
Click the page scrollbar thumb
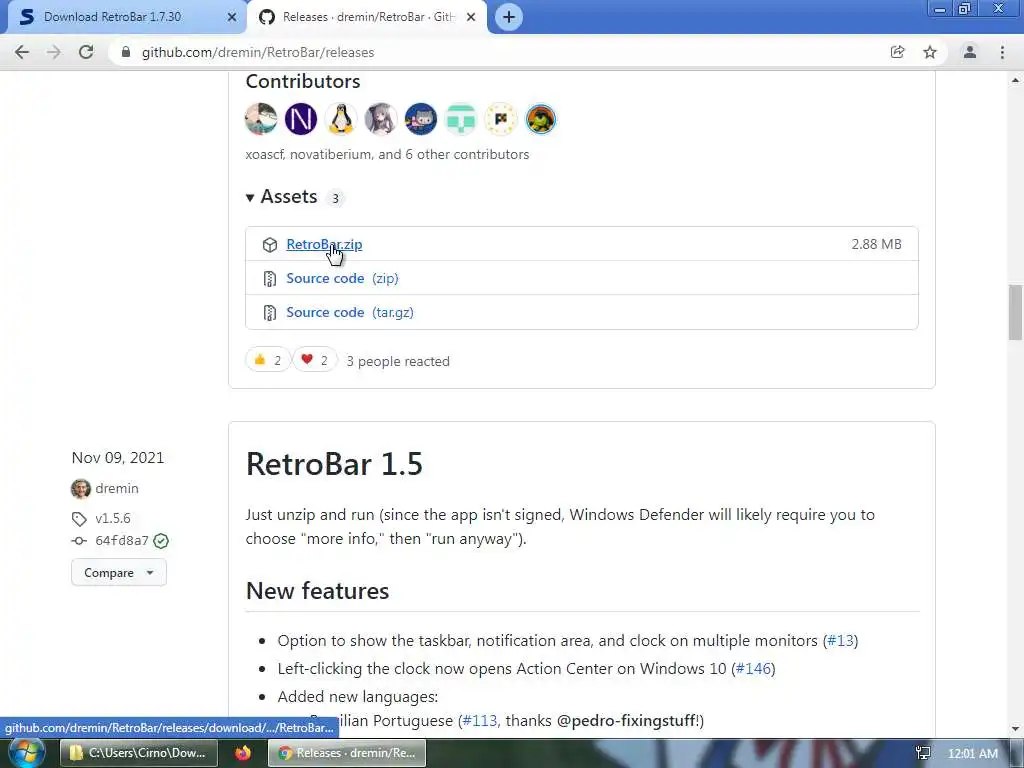pos(1015,312)
